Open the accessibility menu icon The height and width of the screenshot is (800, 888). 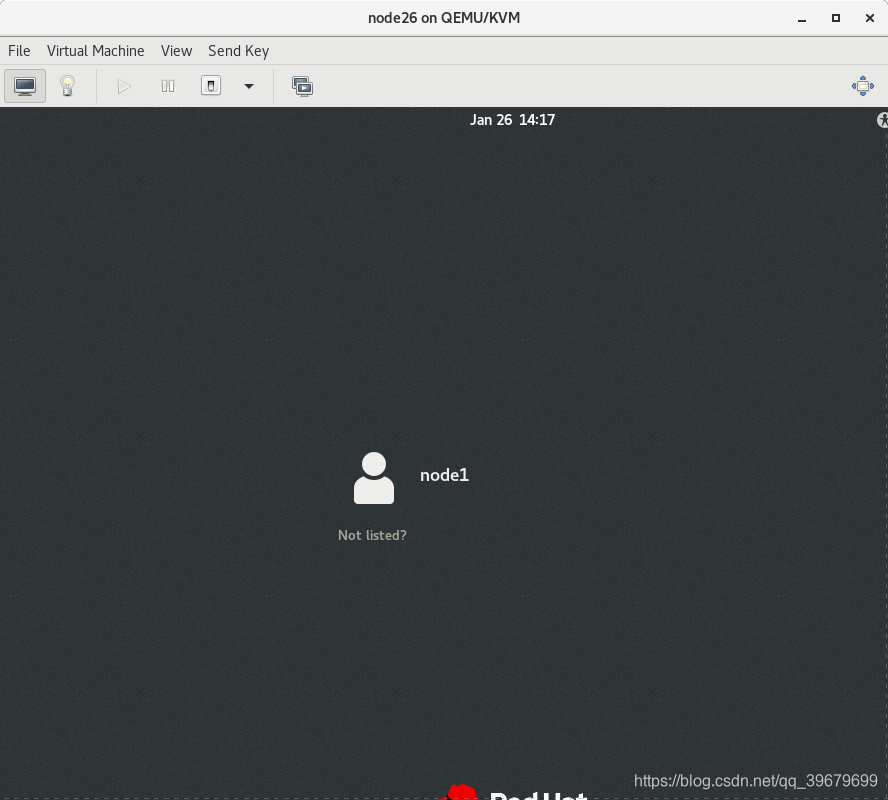(x=882, y=120)
